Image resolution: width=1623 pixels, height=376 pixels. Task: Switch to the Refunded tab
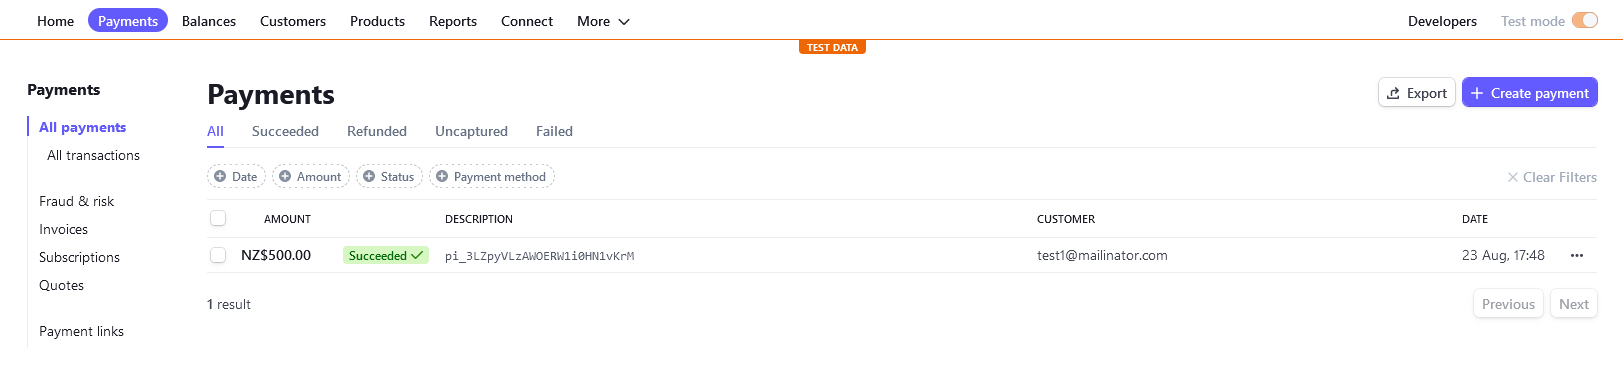[377, 131]
